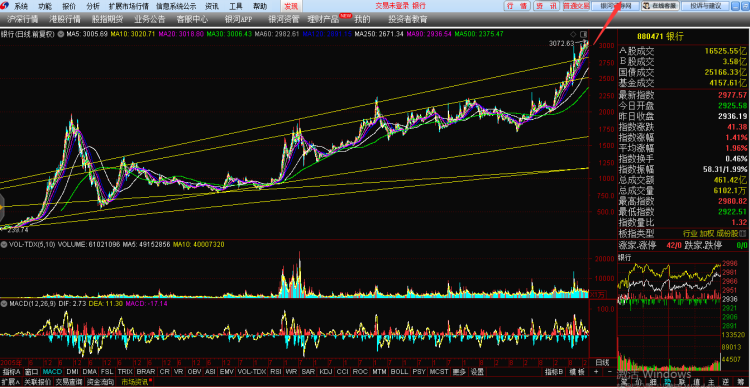Click the MA5 color legend label
The height and width of the screenshot is (388, 750).
(x=87, y=34)
